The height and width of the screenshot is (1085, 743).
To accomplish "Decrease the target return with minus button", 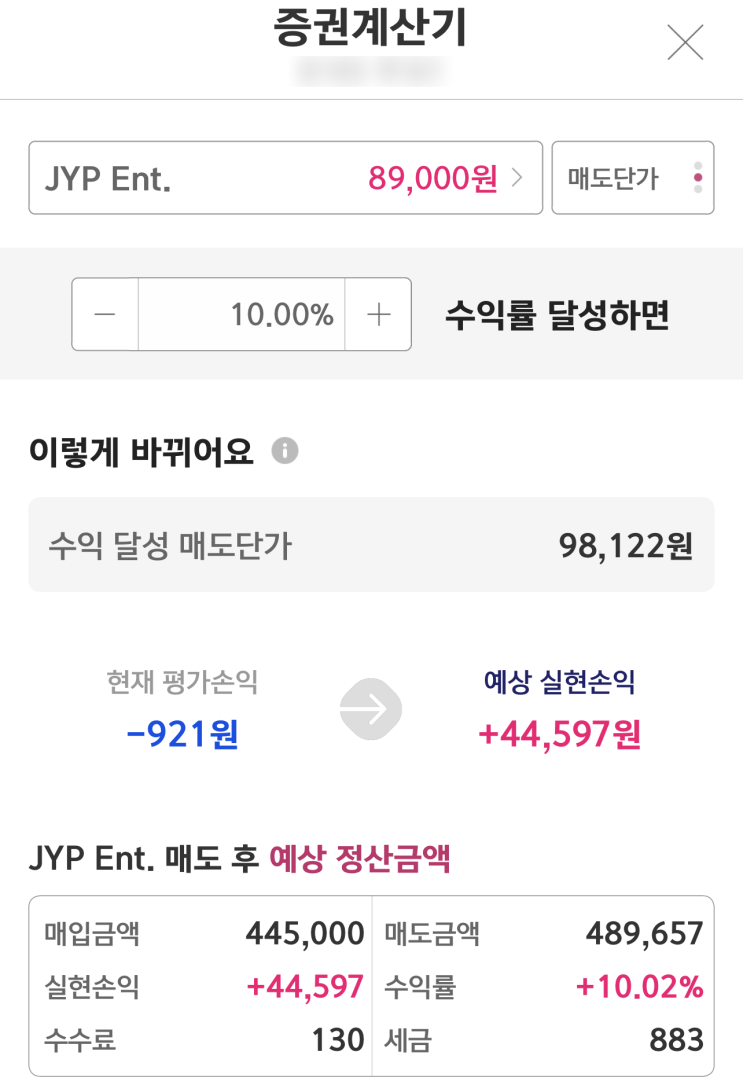I will (x=105, y=314).
